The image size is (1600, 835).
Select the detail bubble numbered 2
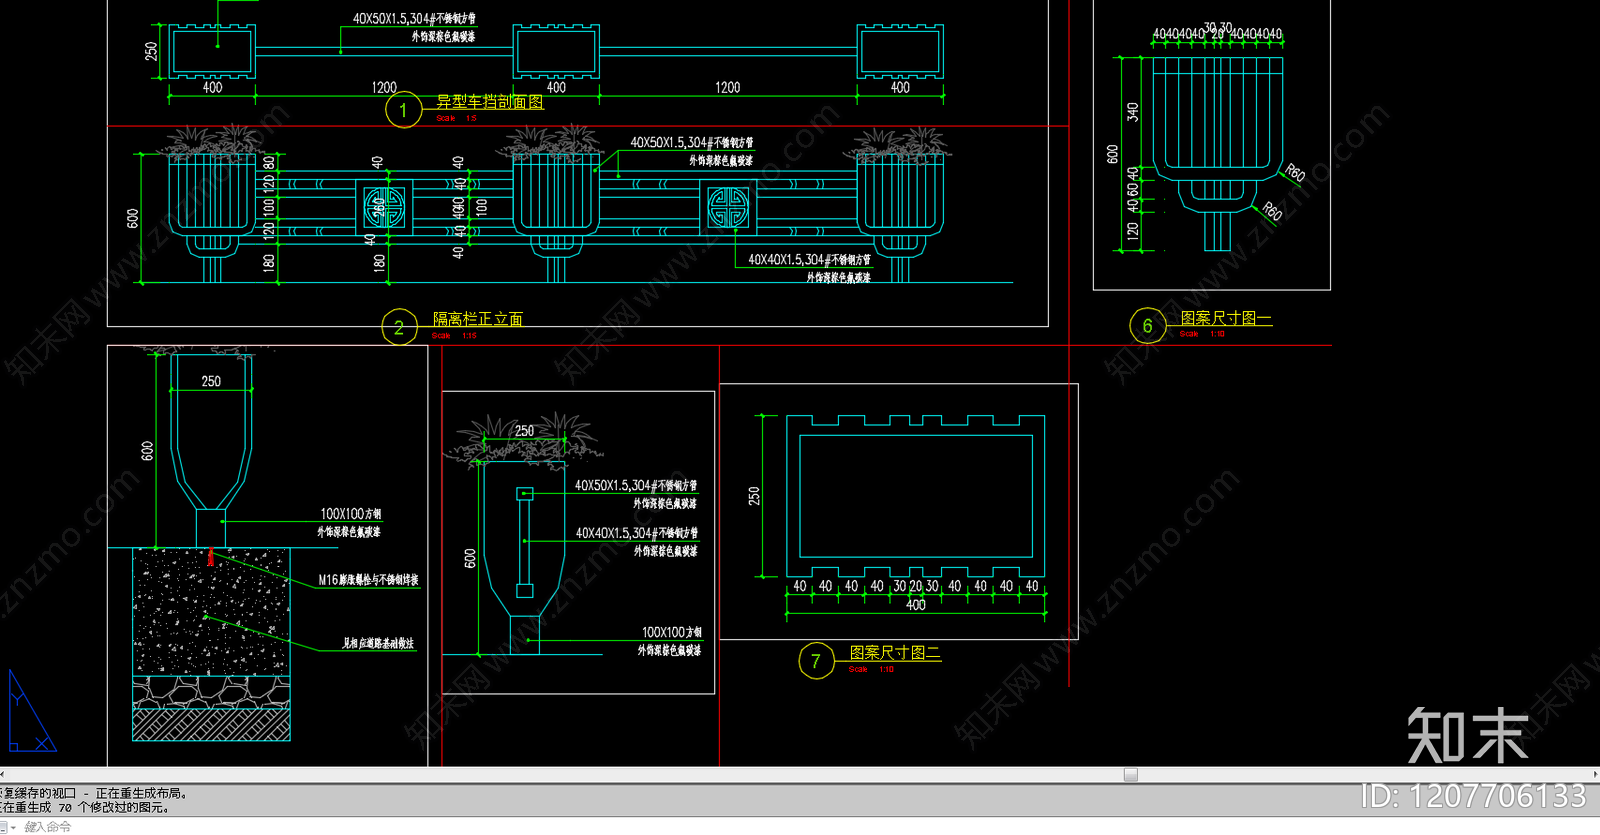399,327
